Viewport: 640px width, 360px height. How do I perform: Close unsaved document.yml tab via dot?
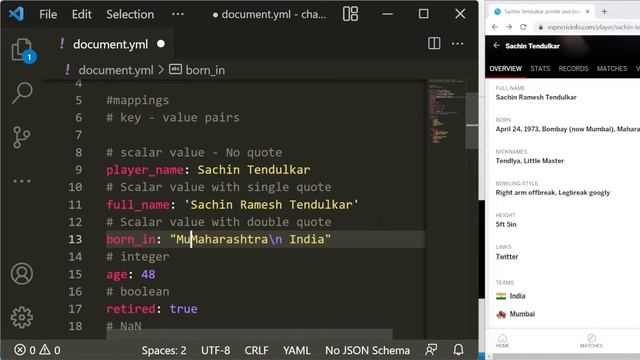click(161, 44)
